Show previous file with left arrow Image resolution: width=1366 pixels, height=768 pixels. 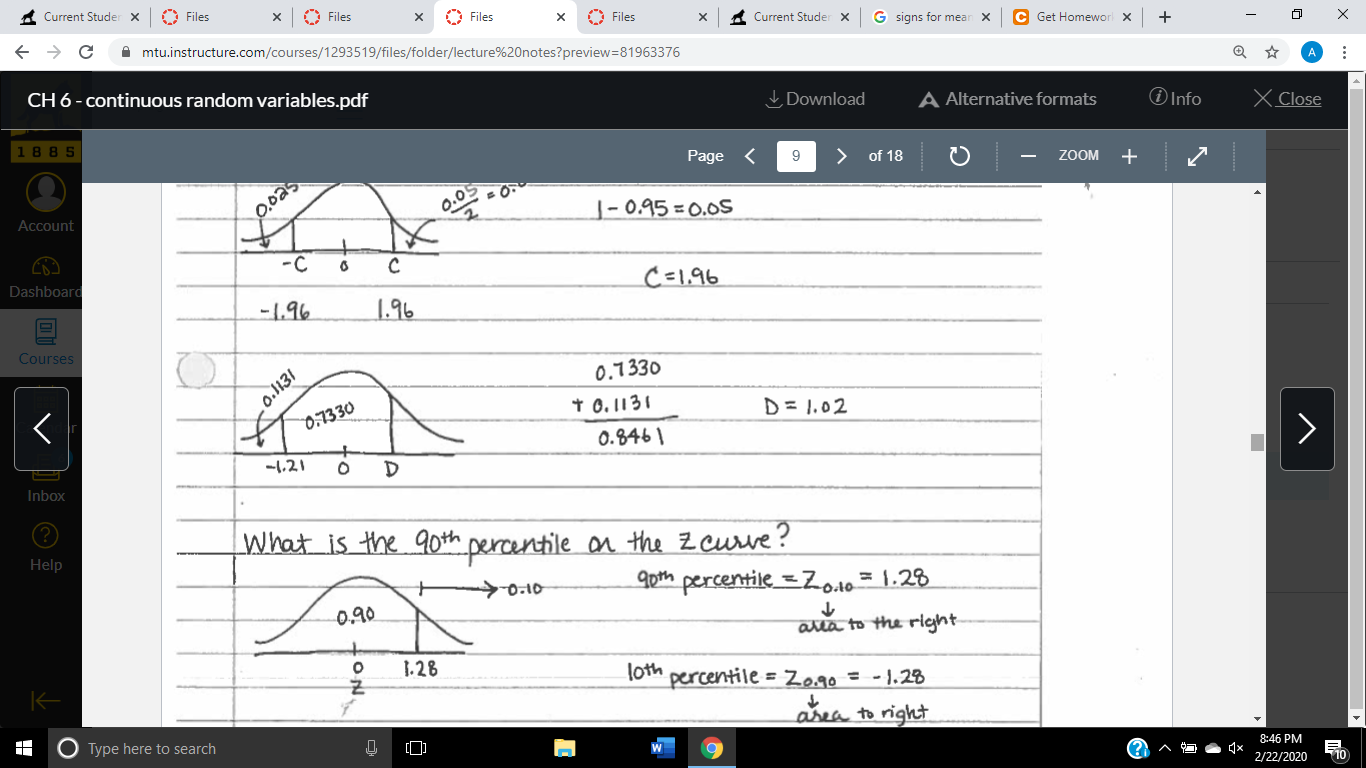(x=41, y=429)
